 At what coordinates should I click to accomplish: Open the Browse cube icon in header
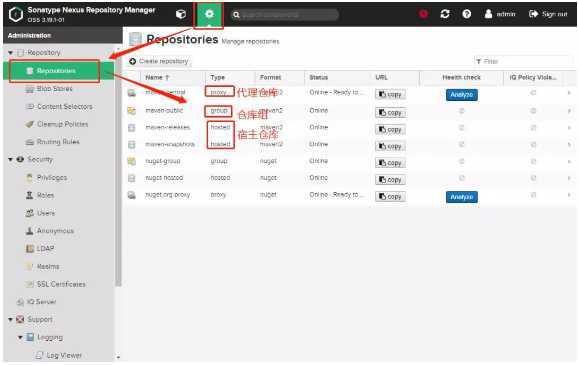tap(181, 14)
